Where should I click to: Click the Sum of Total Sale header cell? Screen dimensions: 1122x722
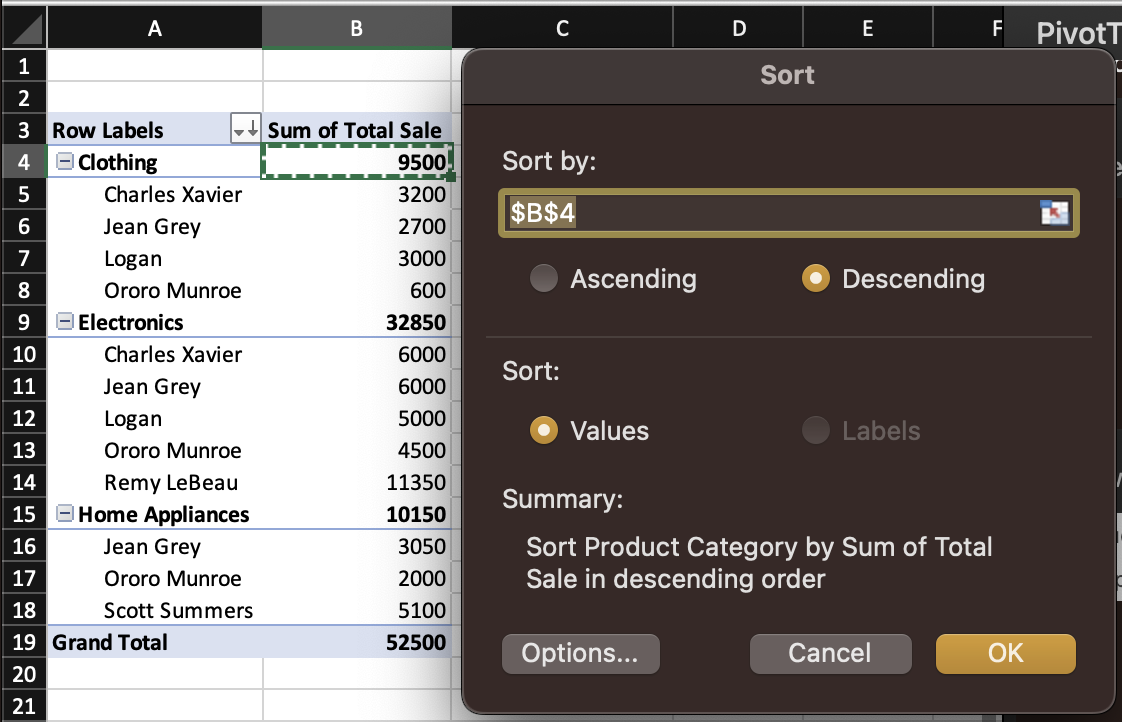pos(356,130)
